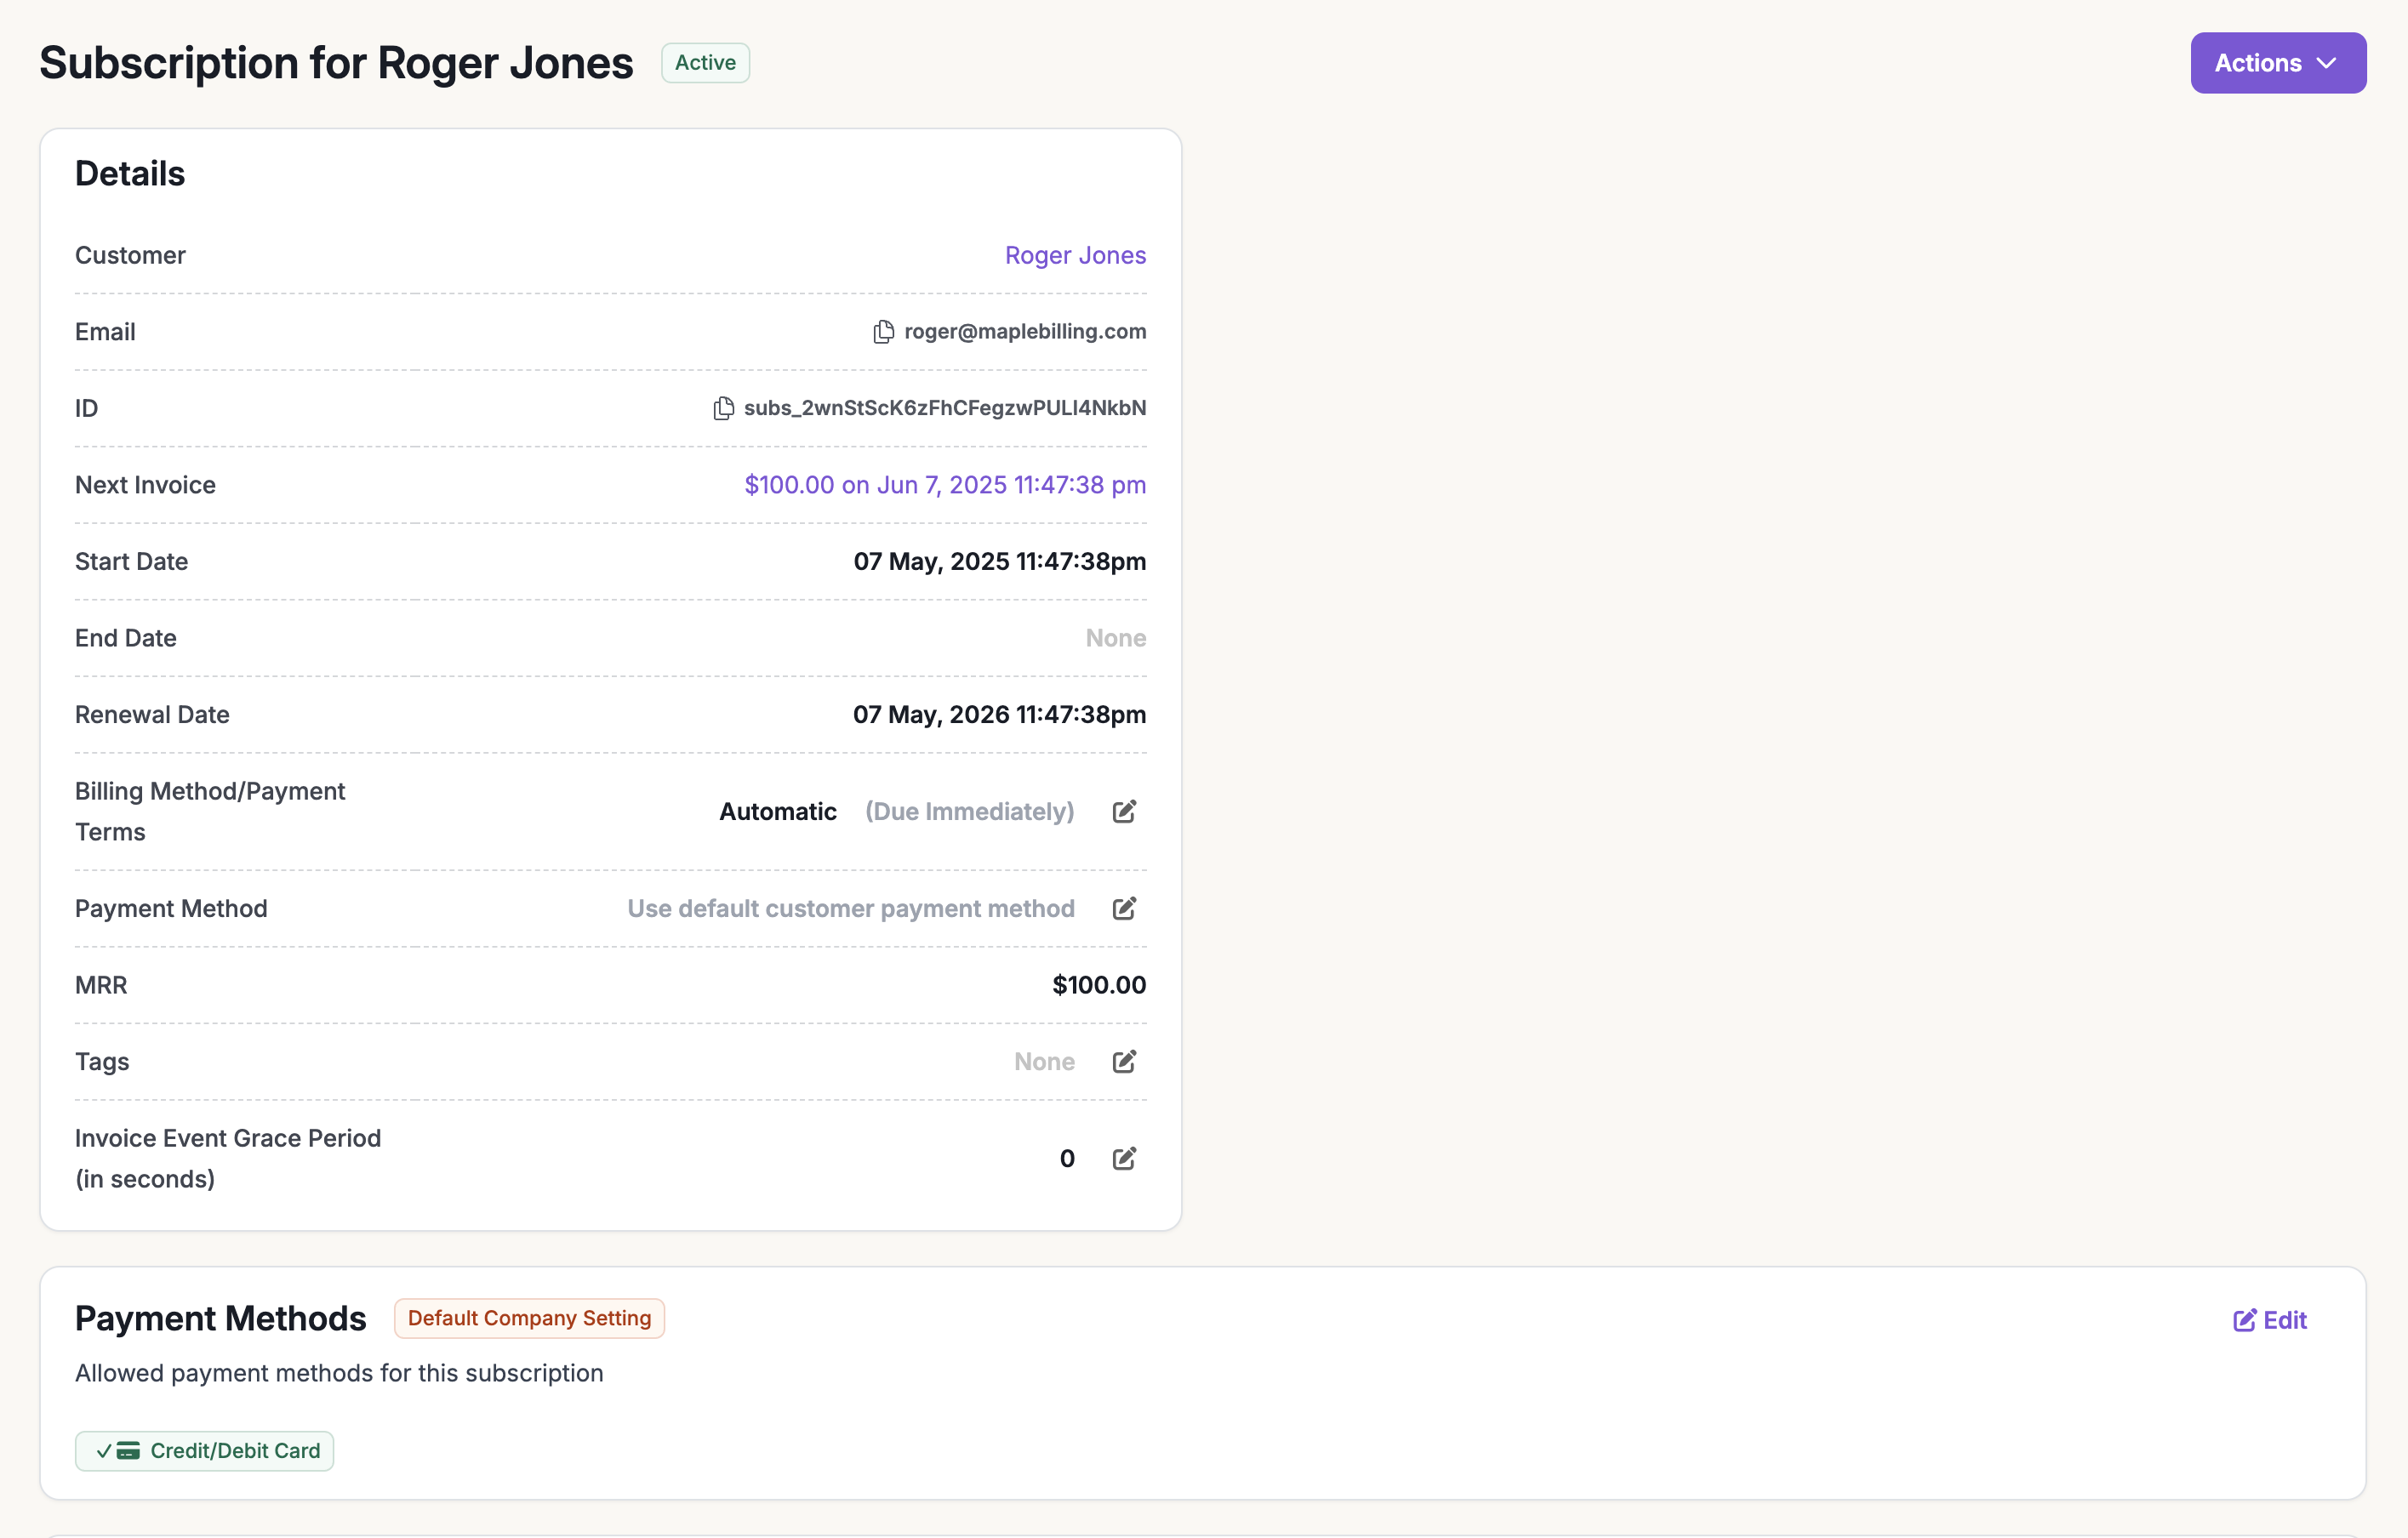Click the Active status badge
The height and width of the screenshot is (1538, 2408).
(705, 63)
